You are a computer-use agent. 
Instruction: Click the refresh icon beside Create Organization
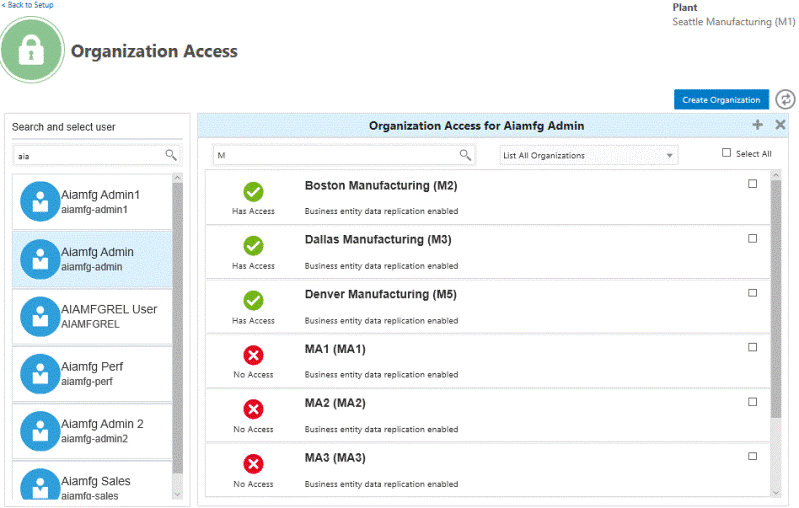[785, 99]
